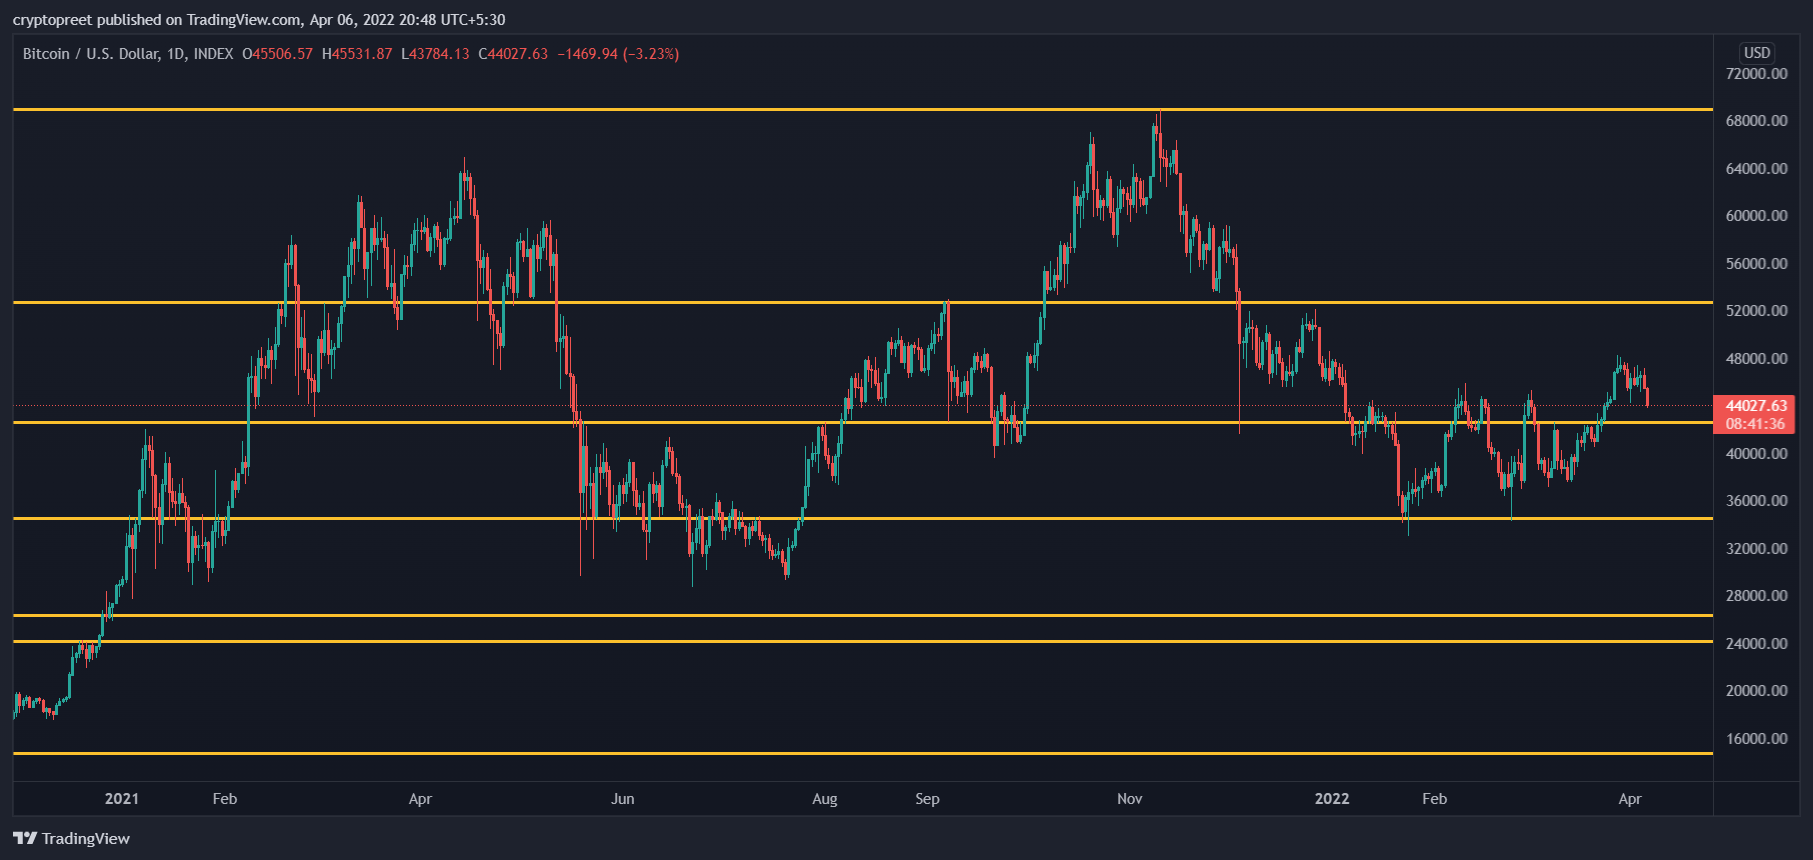Click the Nov label on time axis
This screenshot has width=1813, height=860.
[1130, 799]
